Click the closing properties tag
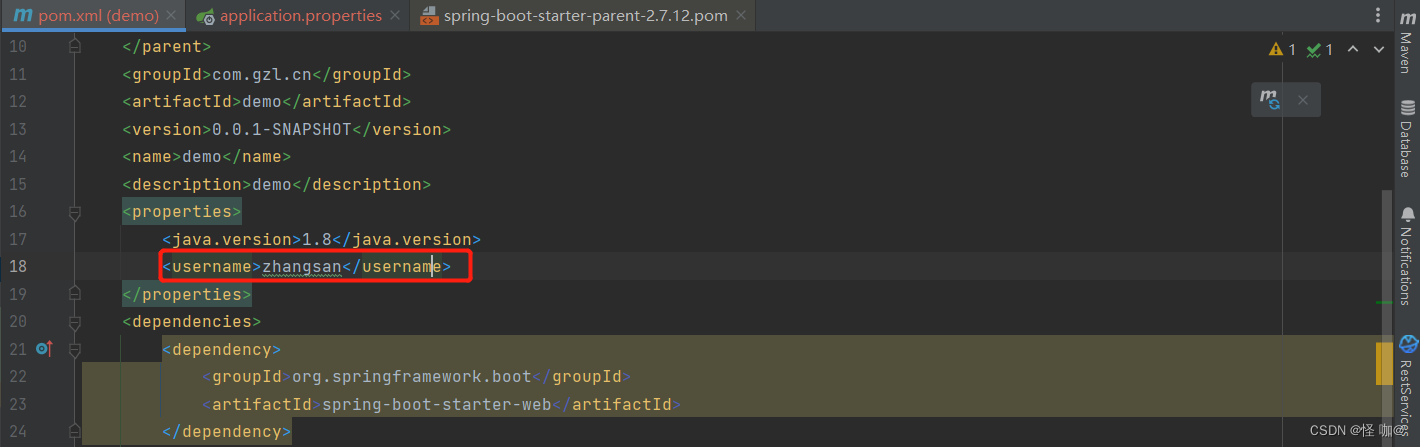The width and height of the screenshot is (1420, 447). [187, 294]
